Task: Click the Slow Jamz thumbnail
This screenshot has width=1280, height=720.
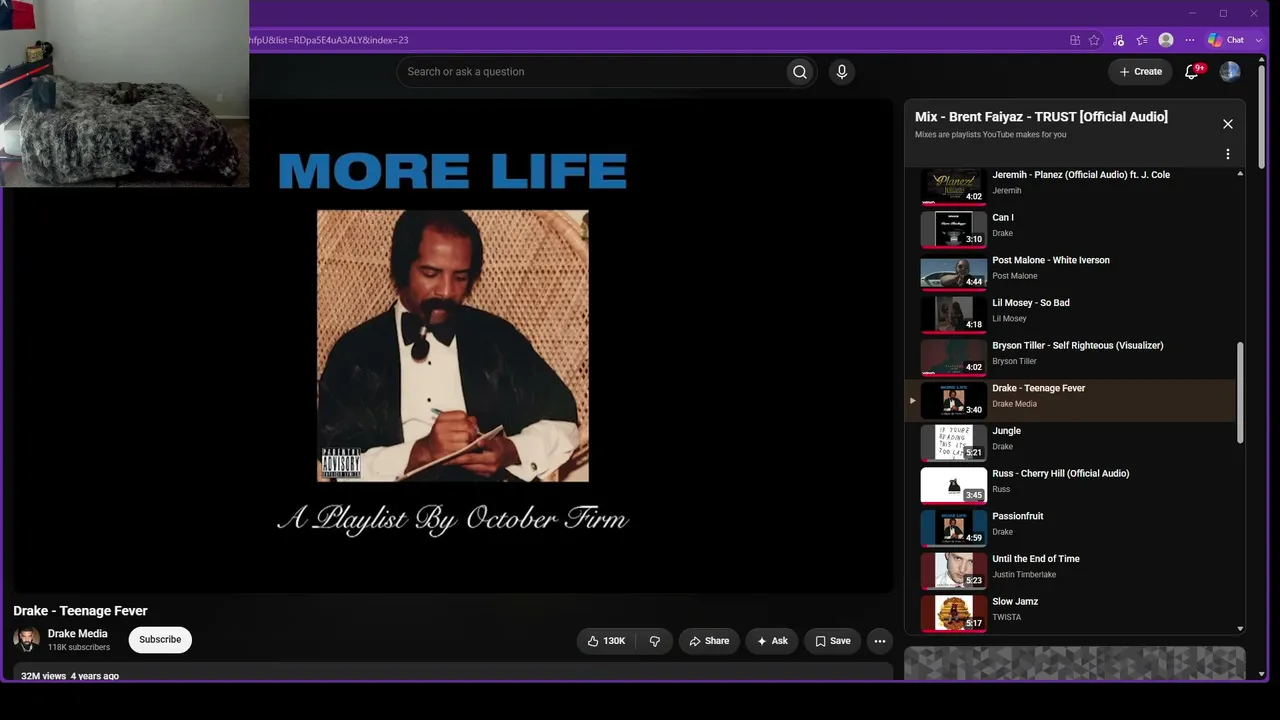Action: (x=953, y=614)
